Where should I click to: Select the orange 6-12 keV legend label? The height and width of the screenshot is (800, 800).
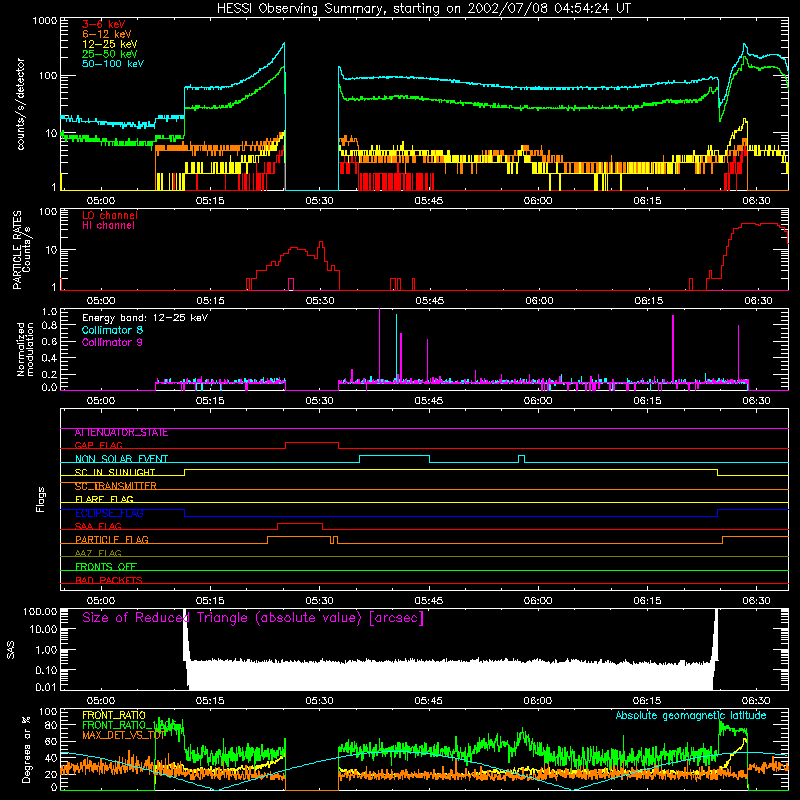[107, 34]
